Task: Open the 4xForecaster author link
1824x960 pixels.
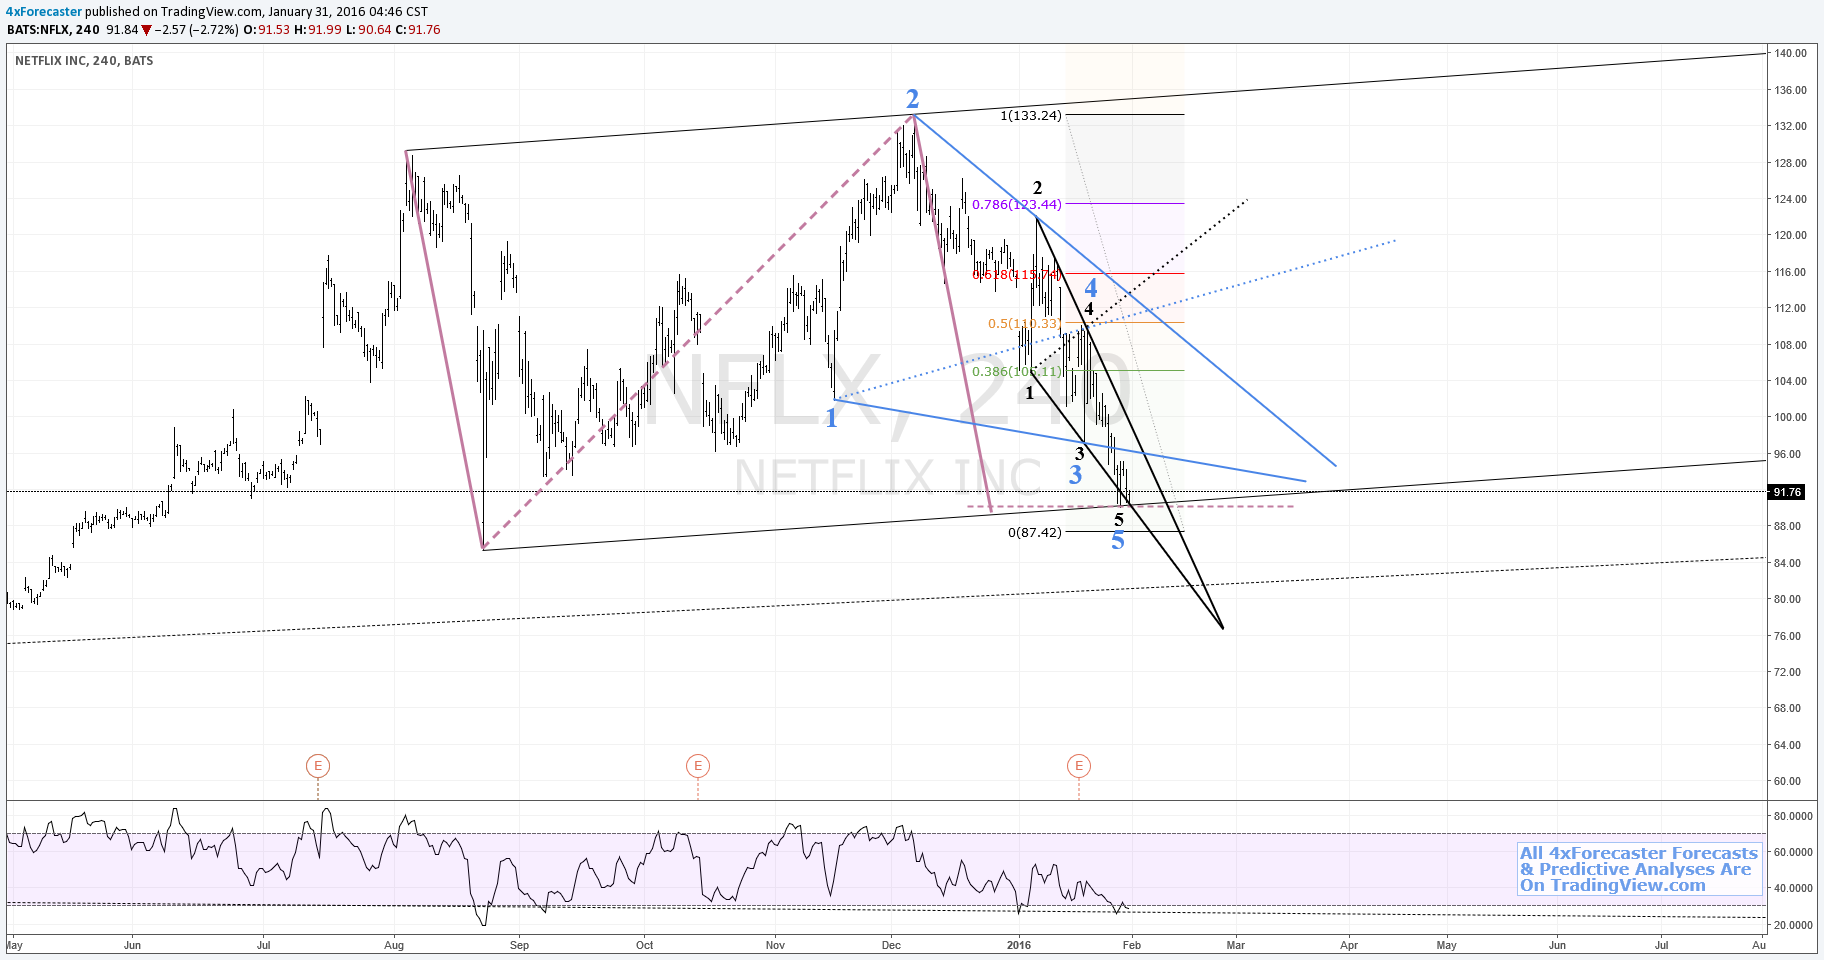Action: [x=44, y=12]
